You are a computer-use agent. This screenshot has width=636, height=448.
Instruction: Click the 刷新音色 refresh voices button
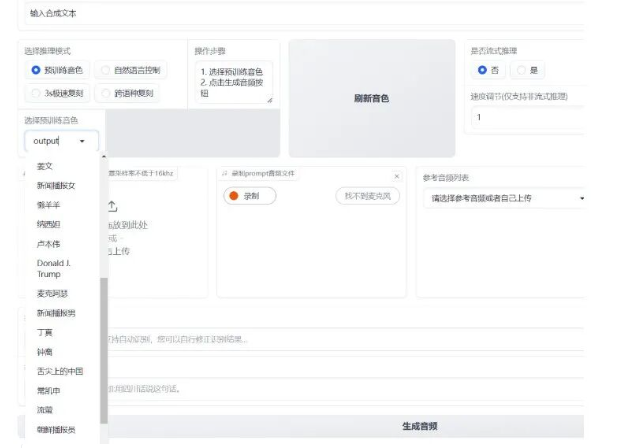[372, 98]
